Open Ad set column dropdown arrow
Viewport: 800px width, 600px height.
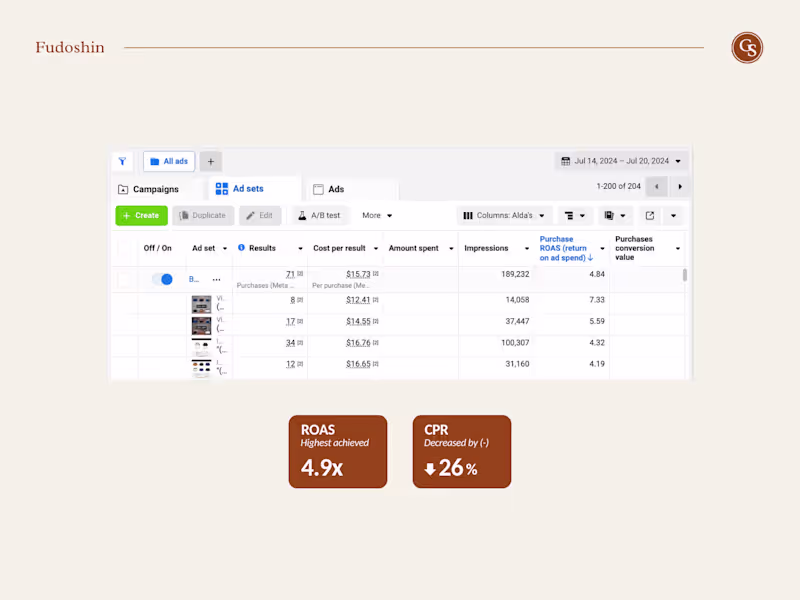[224, 248]
